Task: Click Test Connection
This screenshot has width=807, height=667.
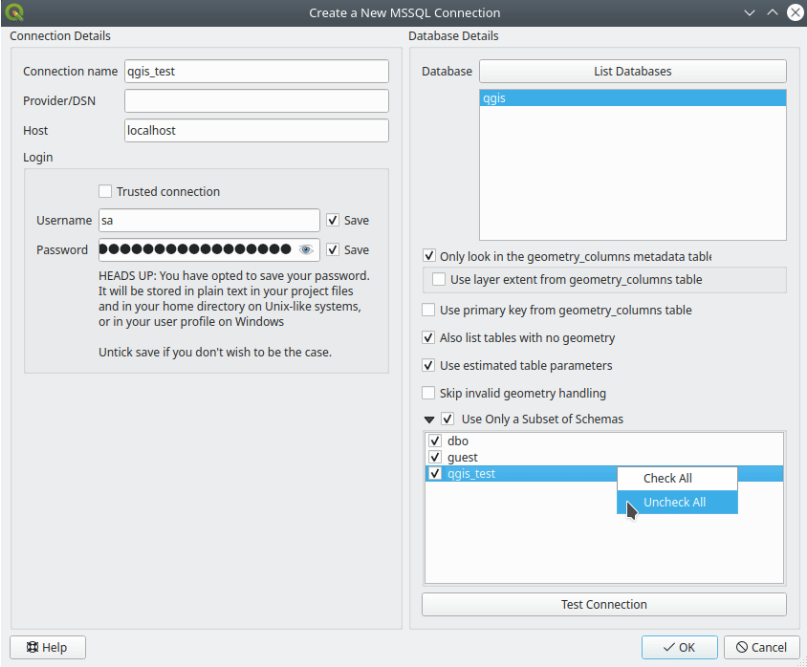Action: (x=603, y=604)
